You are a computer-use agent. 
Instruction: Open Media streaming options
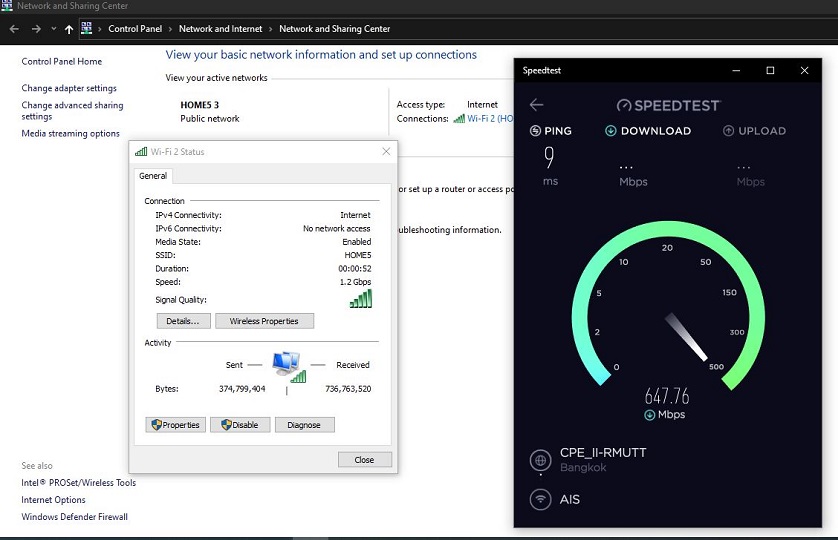tap(71, 134)
